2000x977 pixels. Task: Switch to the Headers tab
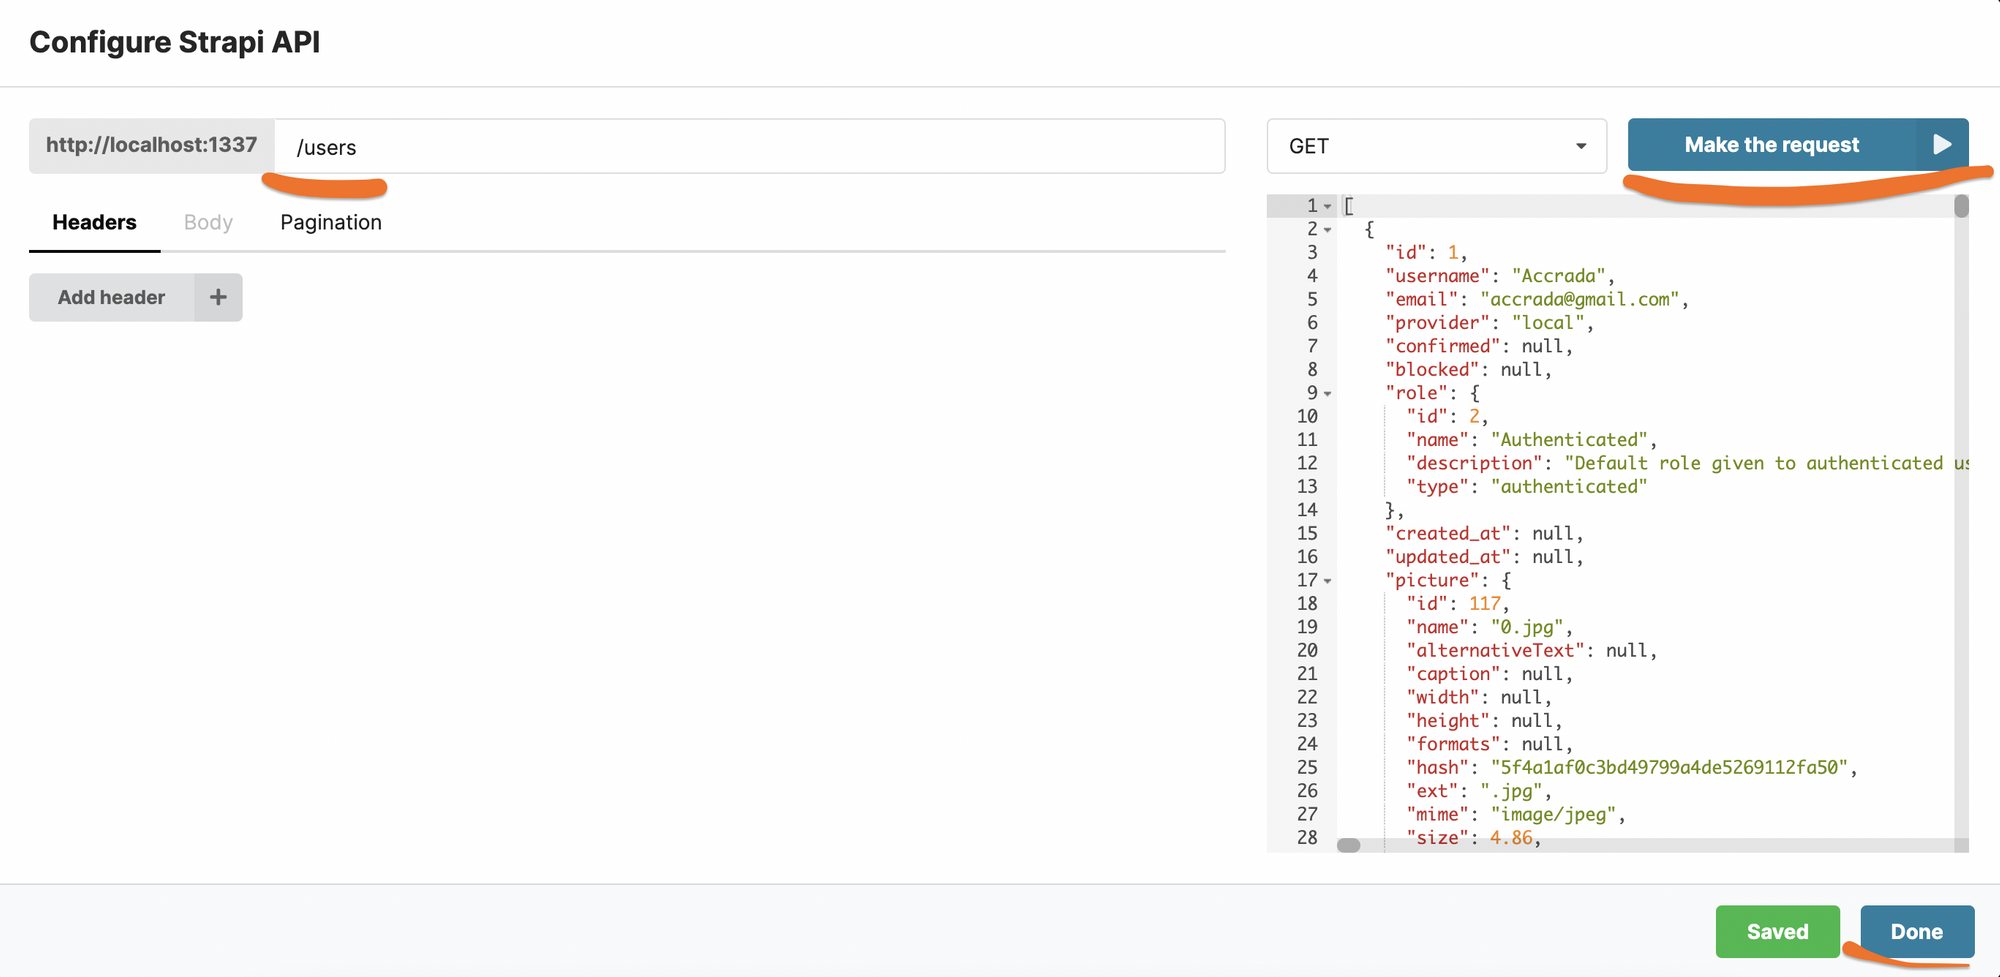tap(94, 222)
